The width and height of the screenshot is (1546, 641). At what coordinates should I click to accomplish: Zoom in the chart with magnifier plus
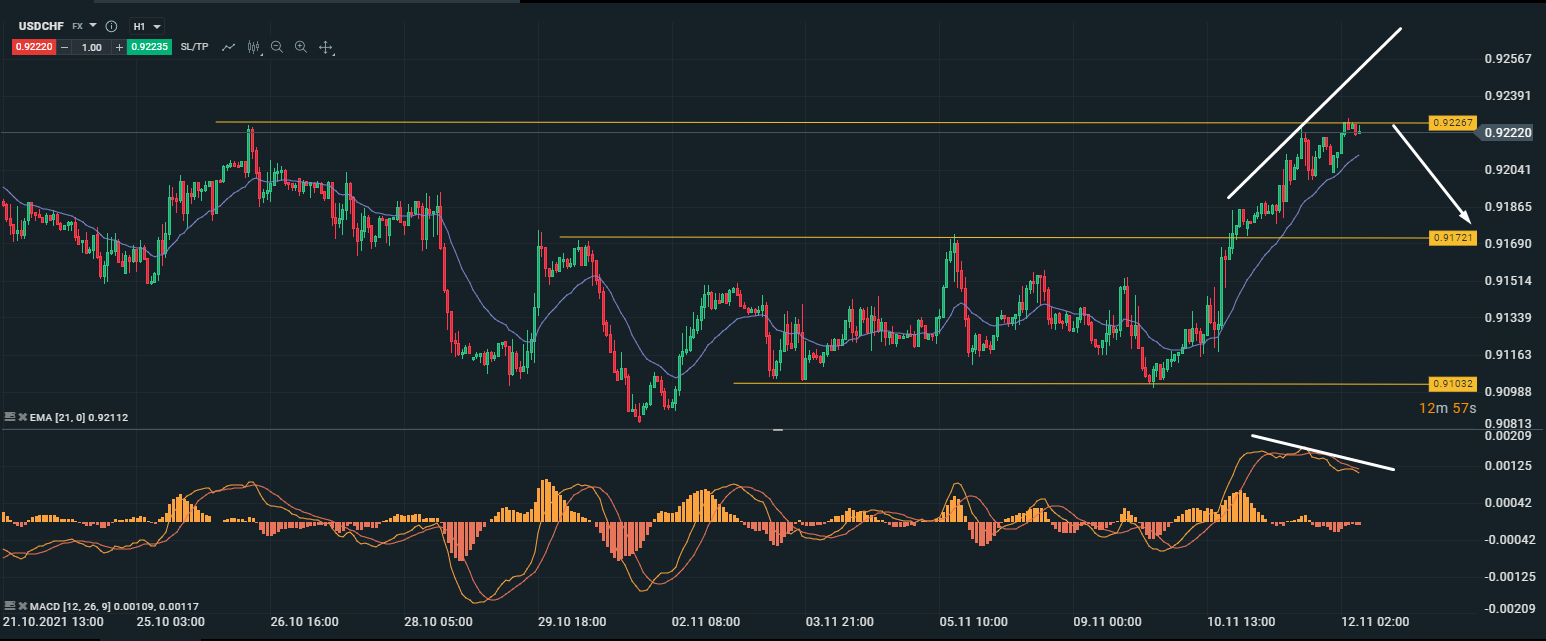301,47
